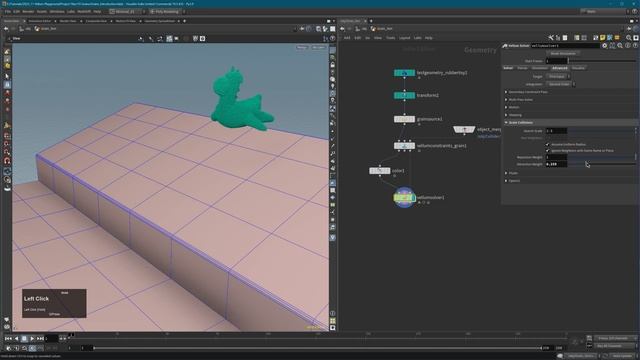Image resolution: width=640 pixels, height=360 pixels.
Task: Click the yellow sticky note icon
Action: [x=603, y=38]
